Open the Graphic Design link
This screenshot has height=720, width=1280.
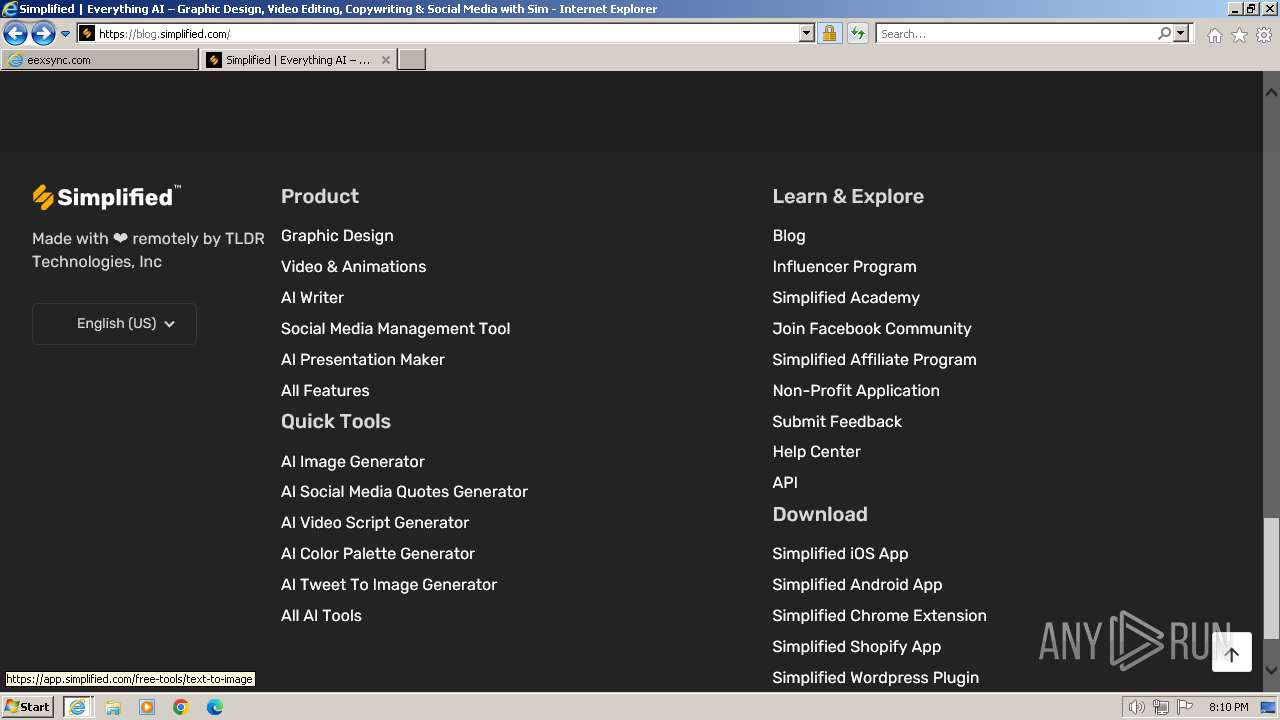[x=337, y=236]
